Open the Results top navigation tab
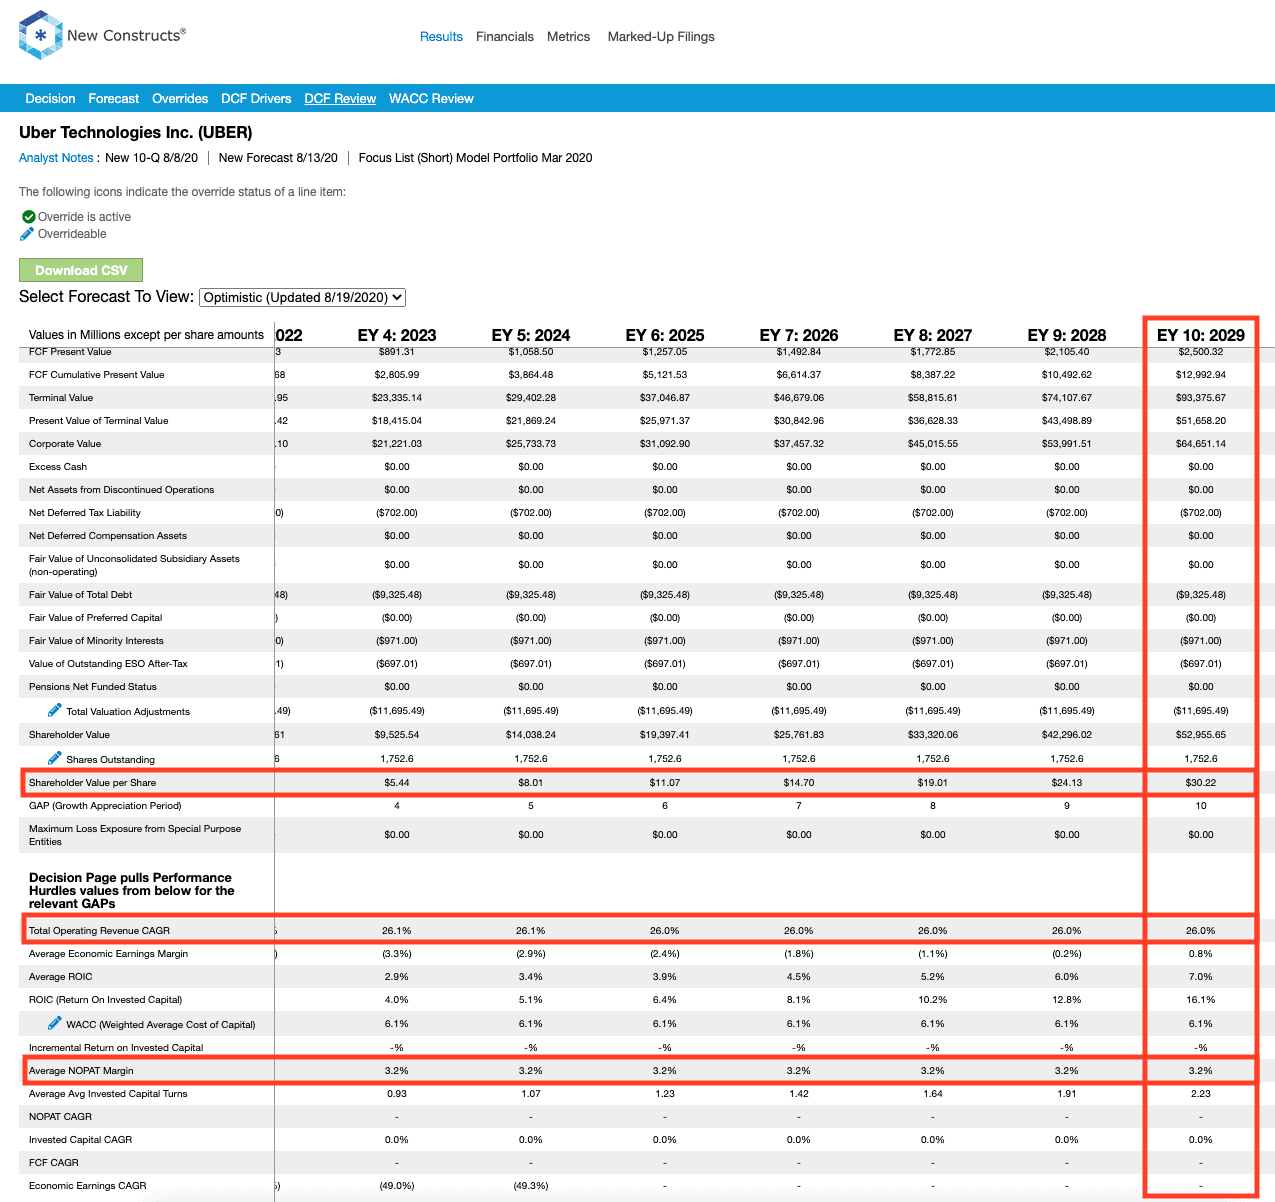Viewport: 1275px width, 1202px height. click(x=441, y=37)
